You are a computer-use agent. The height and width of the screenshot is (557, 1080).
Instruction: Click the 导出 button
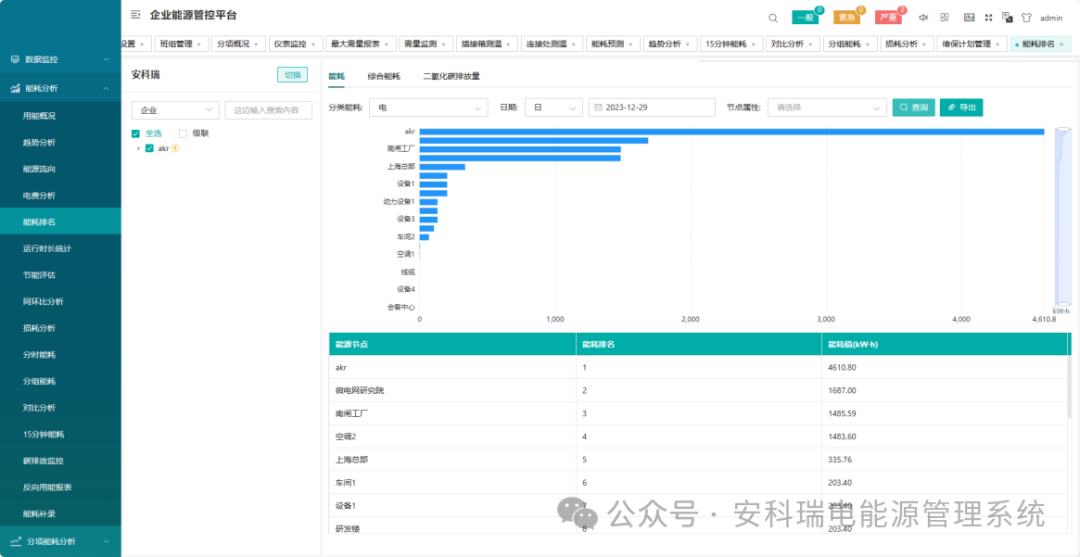pos(962,107)
